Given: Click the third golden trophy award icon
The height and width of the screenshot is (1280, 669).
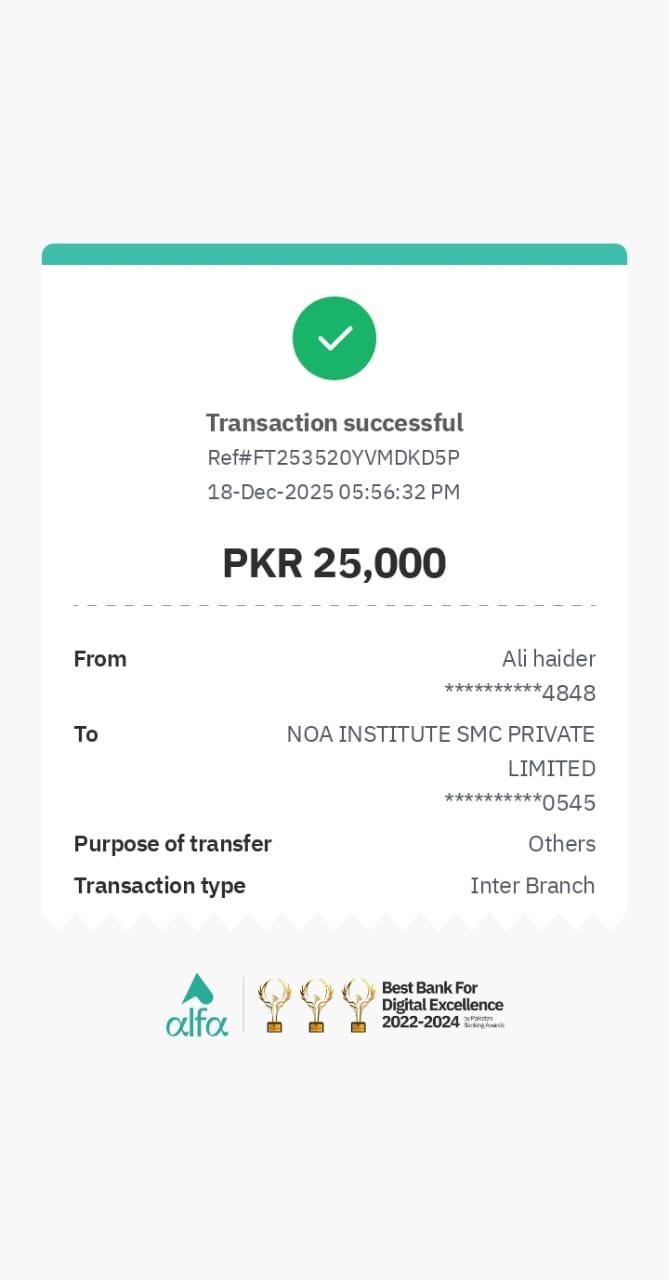Looking at the screenshot, I should (358, 1005).
